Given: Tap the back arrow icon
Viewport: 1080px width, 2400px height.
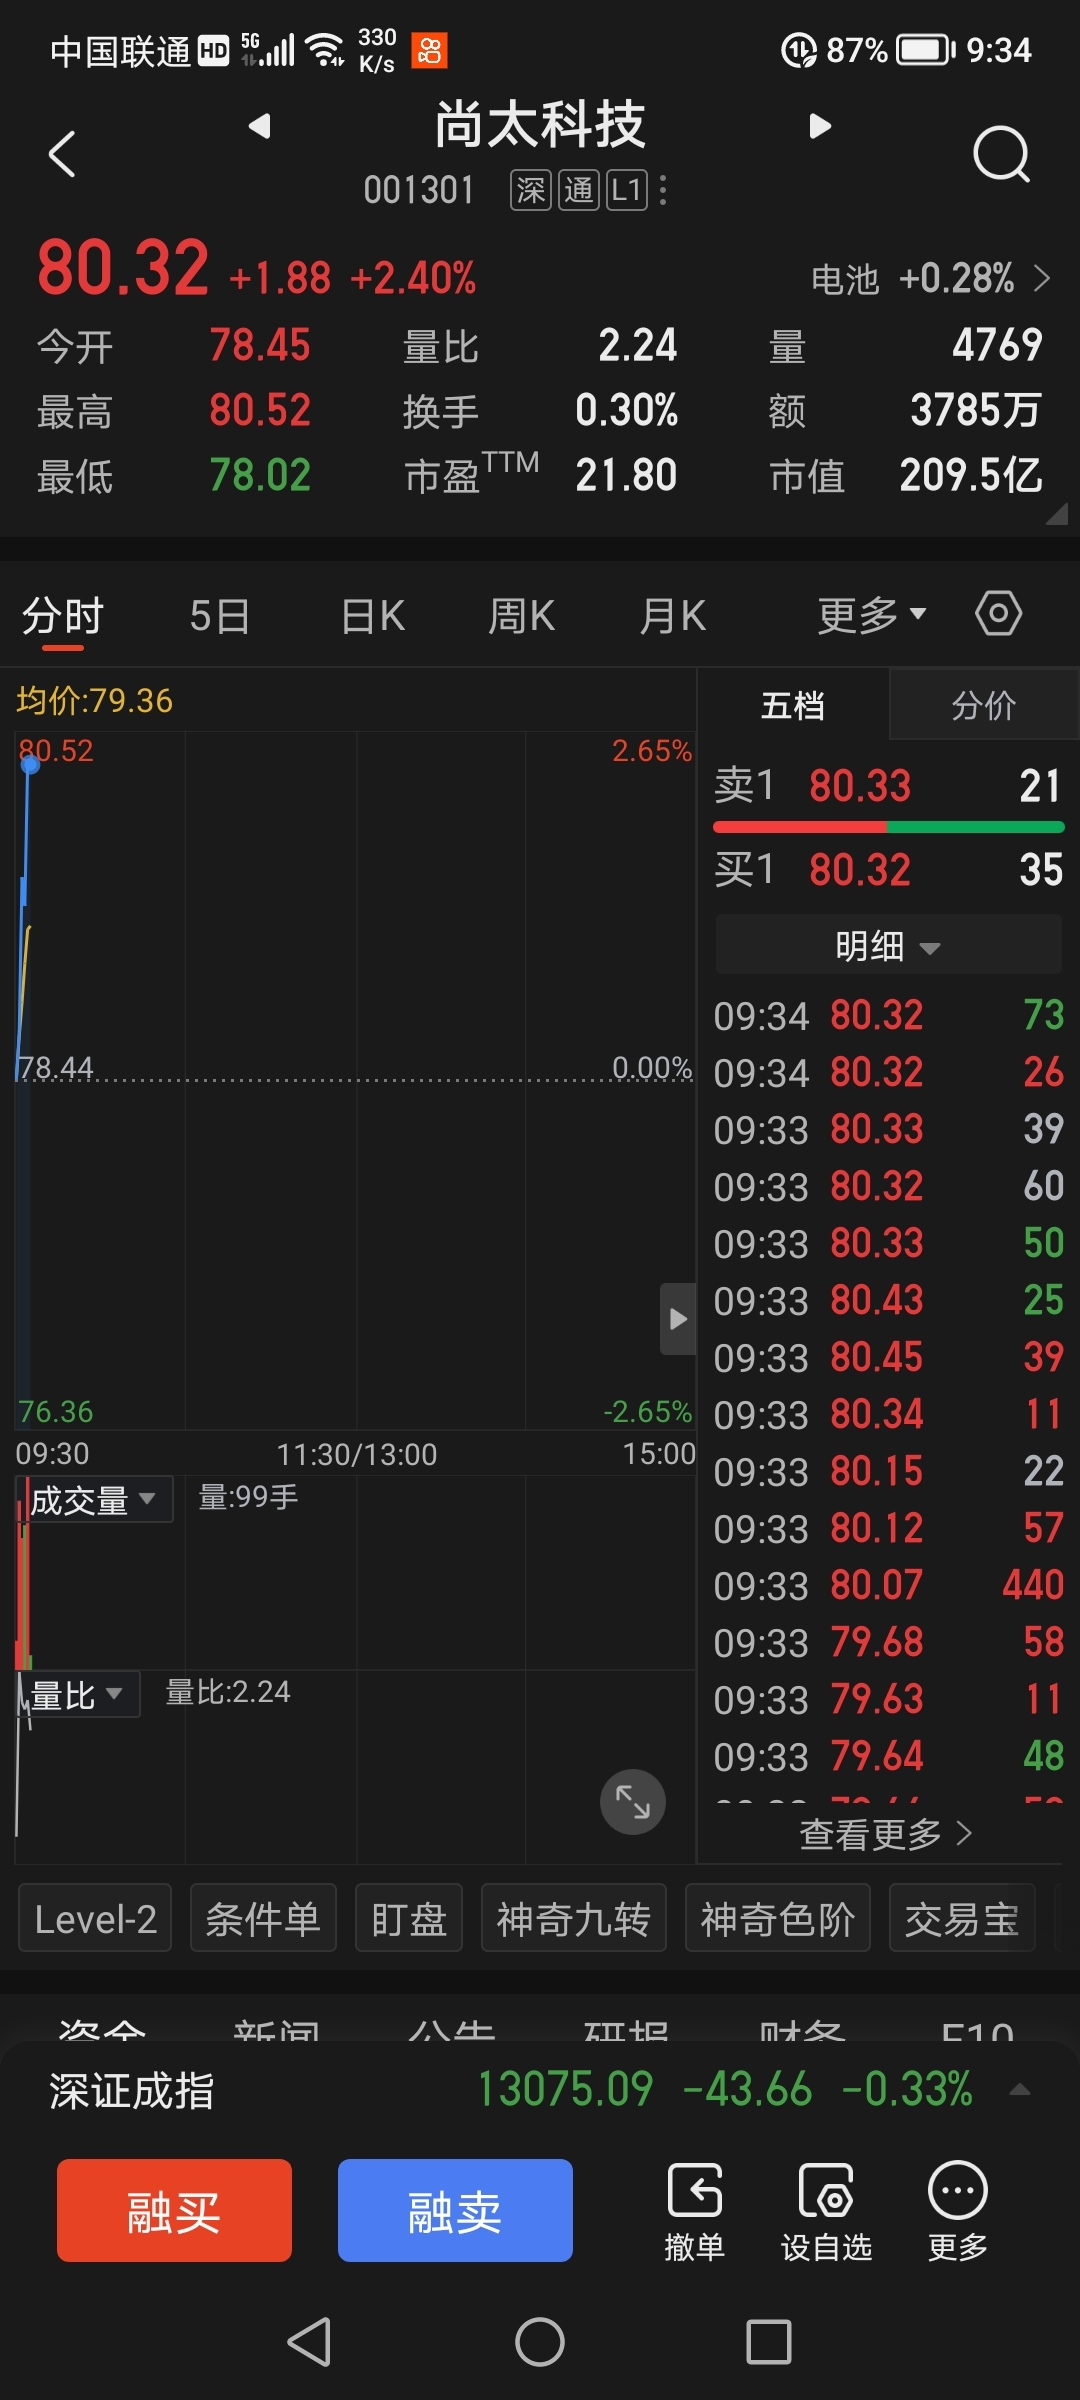Looking at the screenshot, I should [x=62, y=154].
